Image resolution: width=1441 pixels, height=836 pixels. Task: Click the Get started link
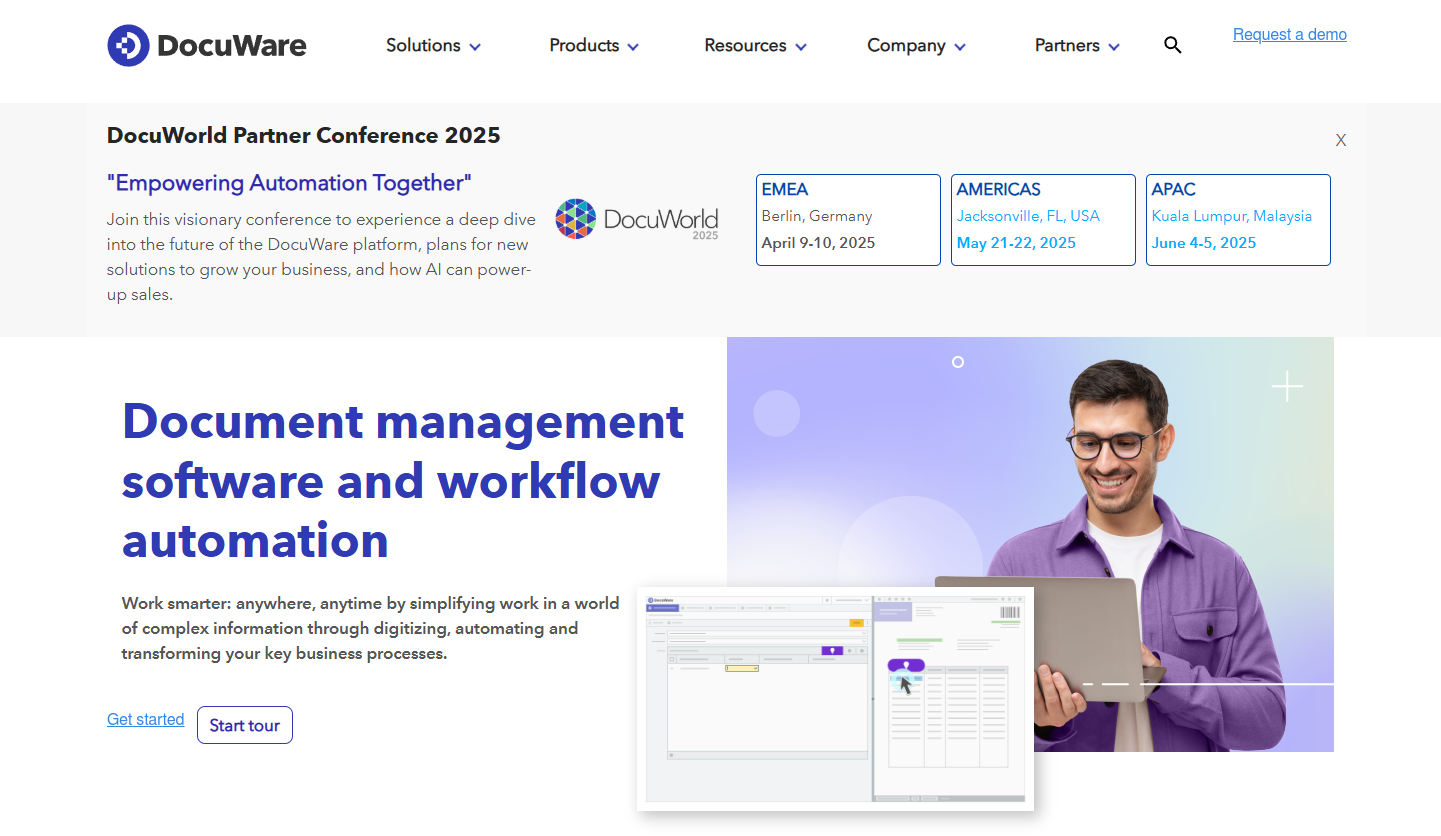coord(145,720)
